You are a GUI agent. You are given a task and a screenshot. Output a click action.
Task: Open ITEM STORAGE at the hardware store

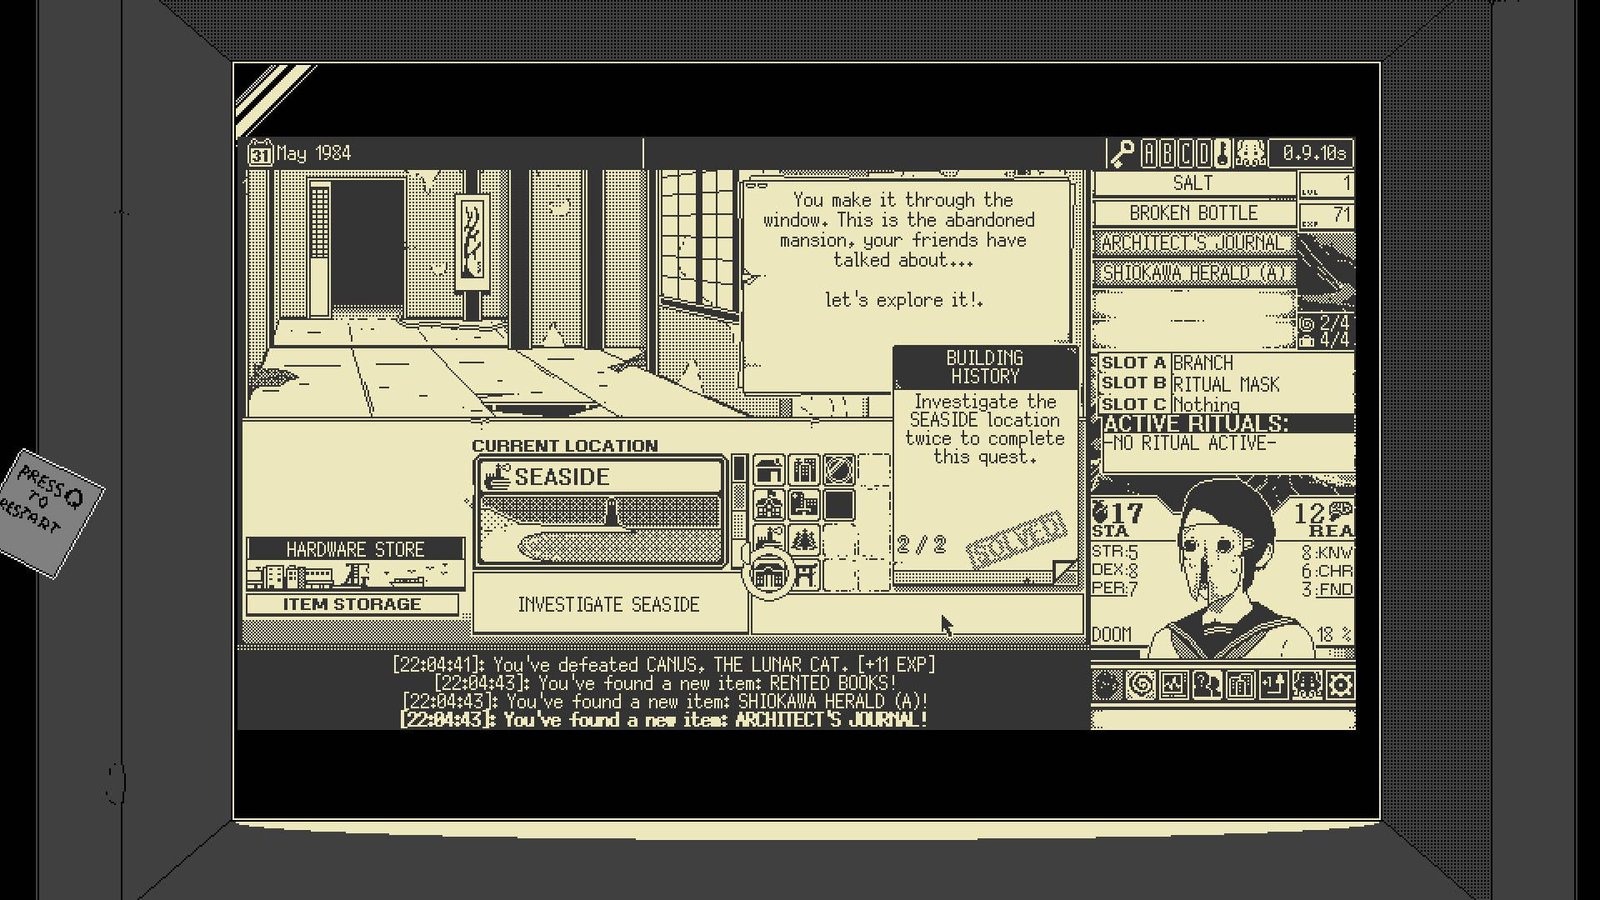click(x=352, y=605)
